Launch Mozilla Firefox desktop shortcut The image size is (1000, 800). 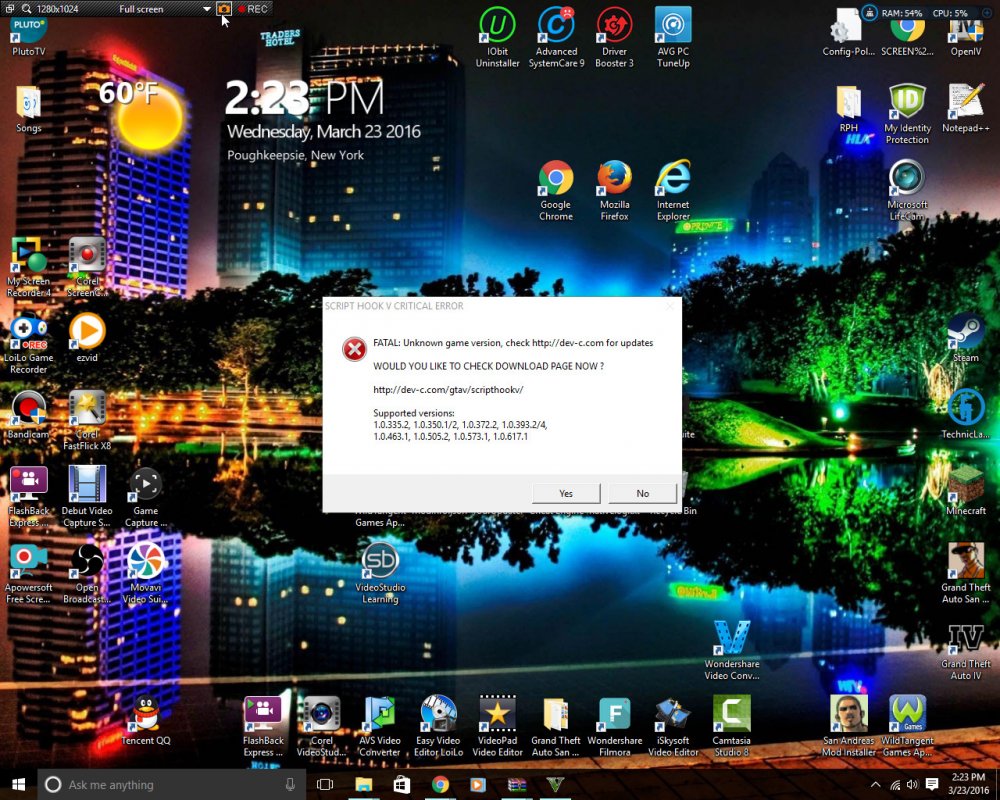(x=614, y=190)
